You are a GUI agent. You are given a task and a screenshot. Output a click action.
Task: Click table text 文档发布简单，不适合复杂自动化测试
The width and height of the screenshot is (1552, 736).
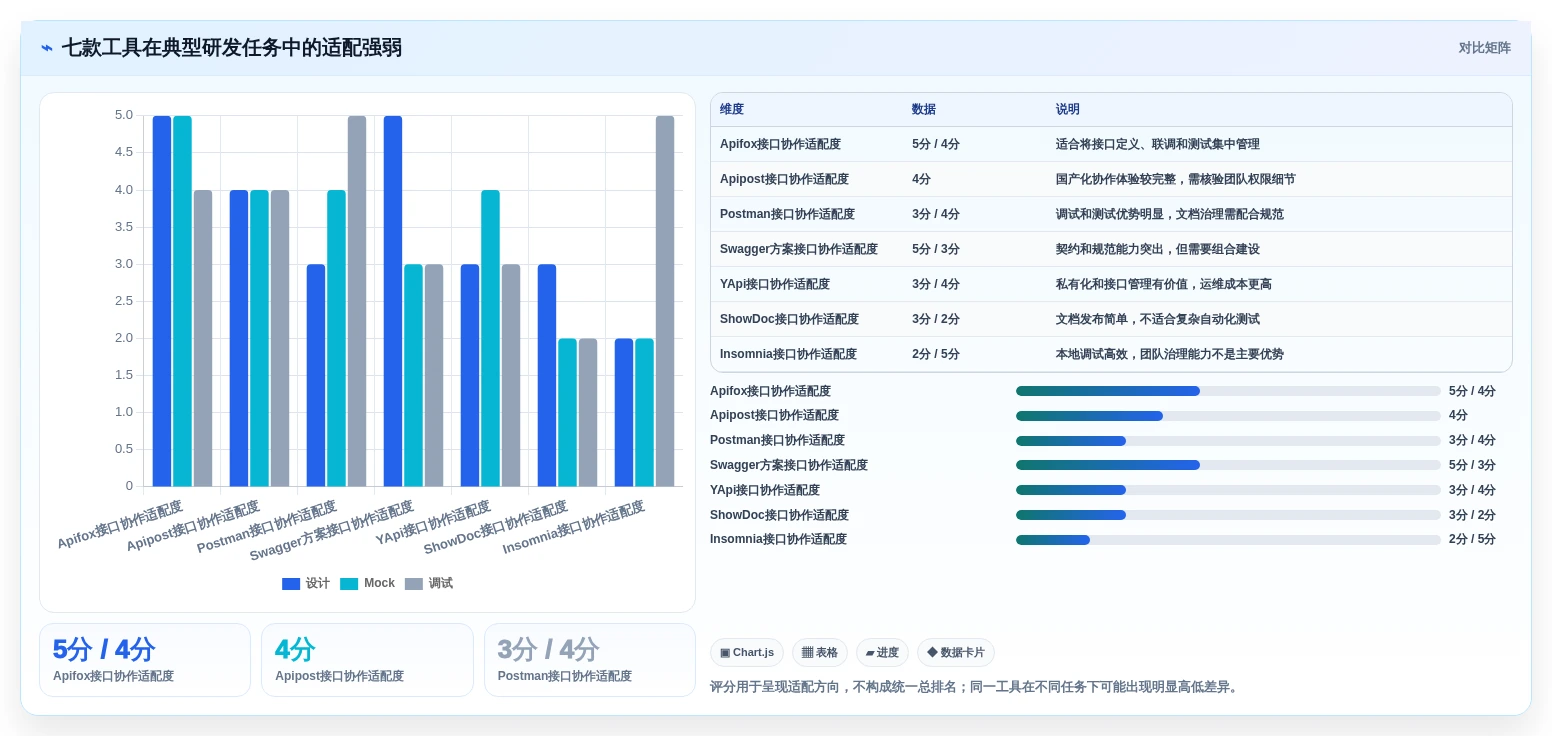pos(1158,319)
